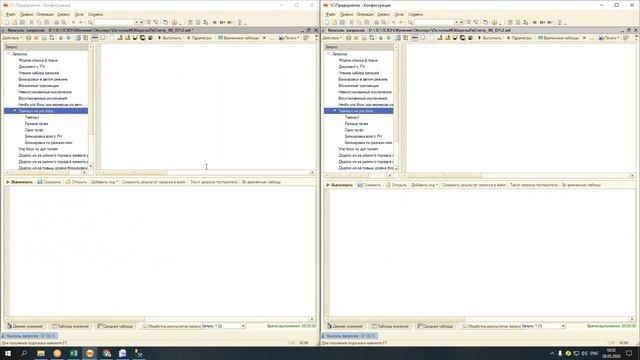Click red delete X in left query console toolbar
The width and height of the screenshot is (640, 360).
click(36, 38)
